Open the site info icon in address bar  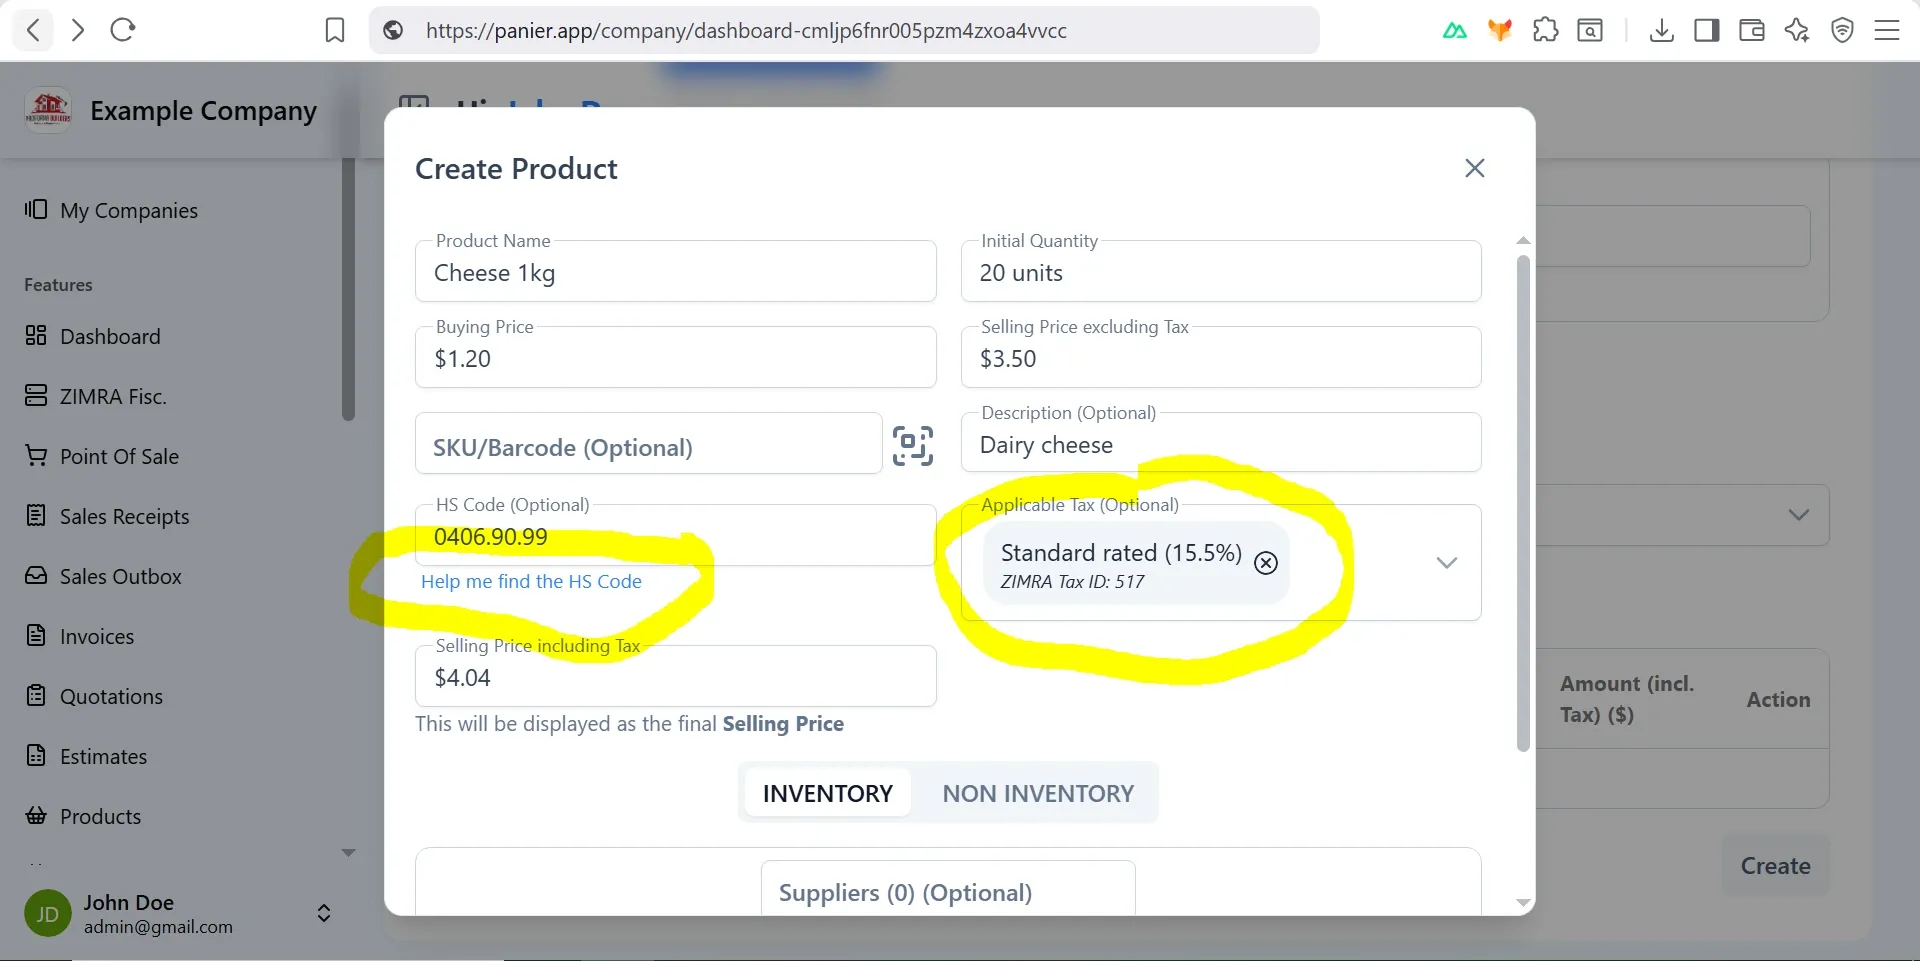point(394,31)
